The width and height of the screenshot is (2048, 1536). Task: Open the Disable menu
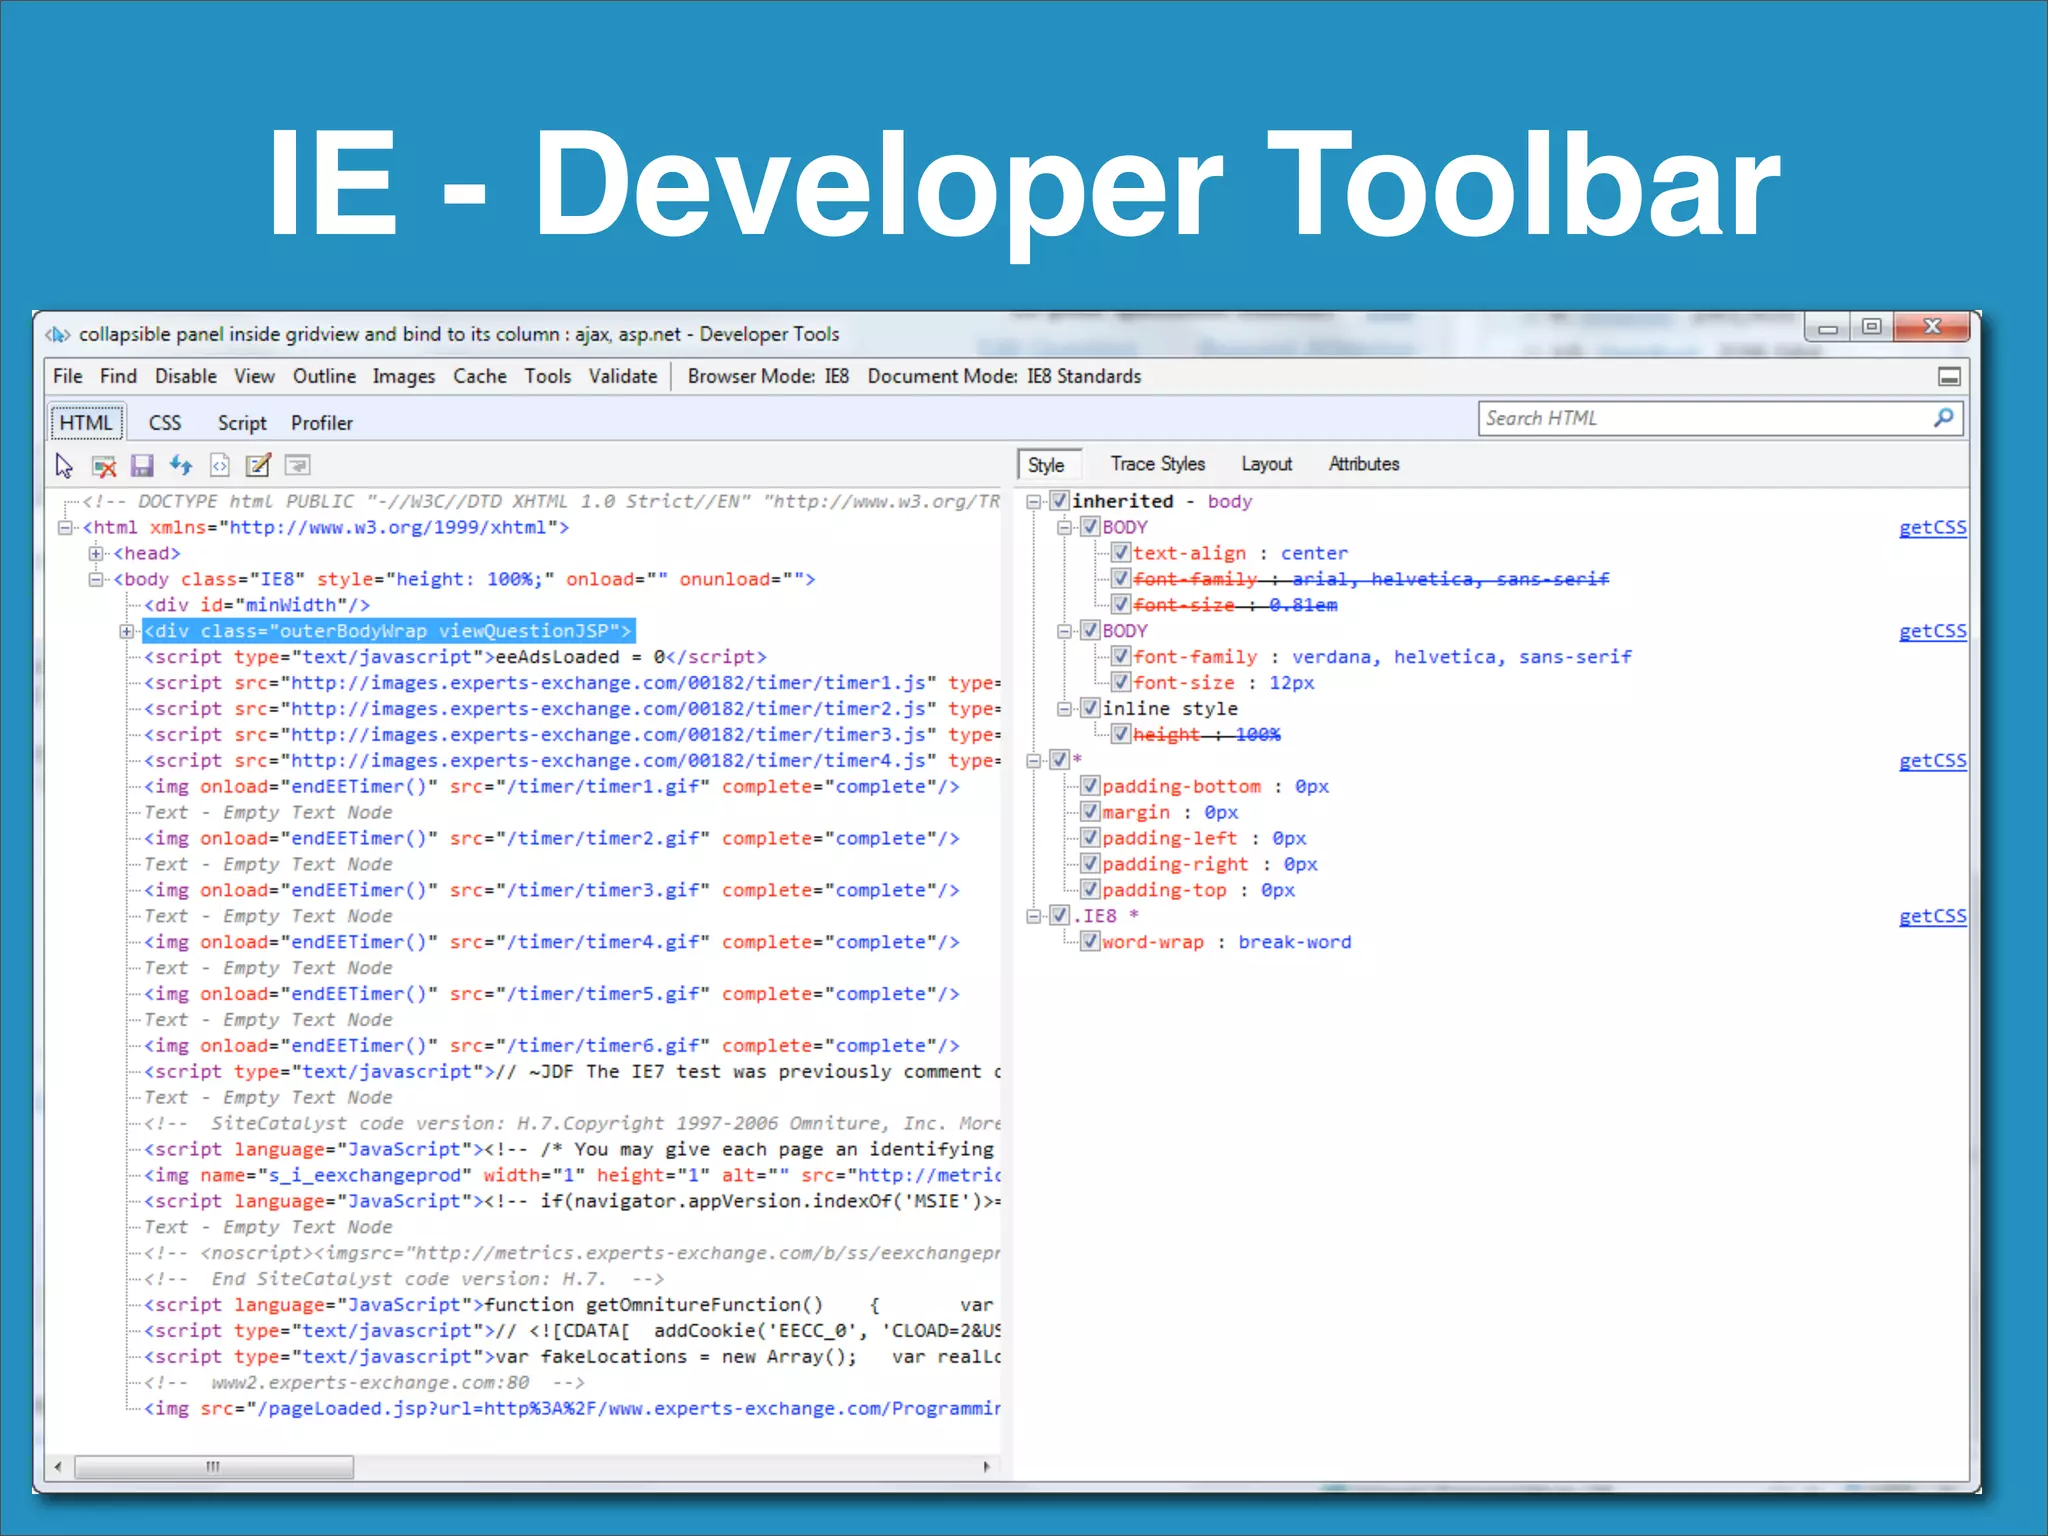(186, 377)
